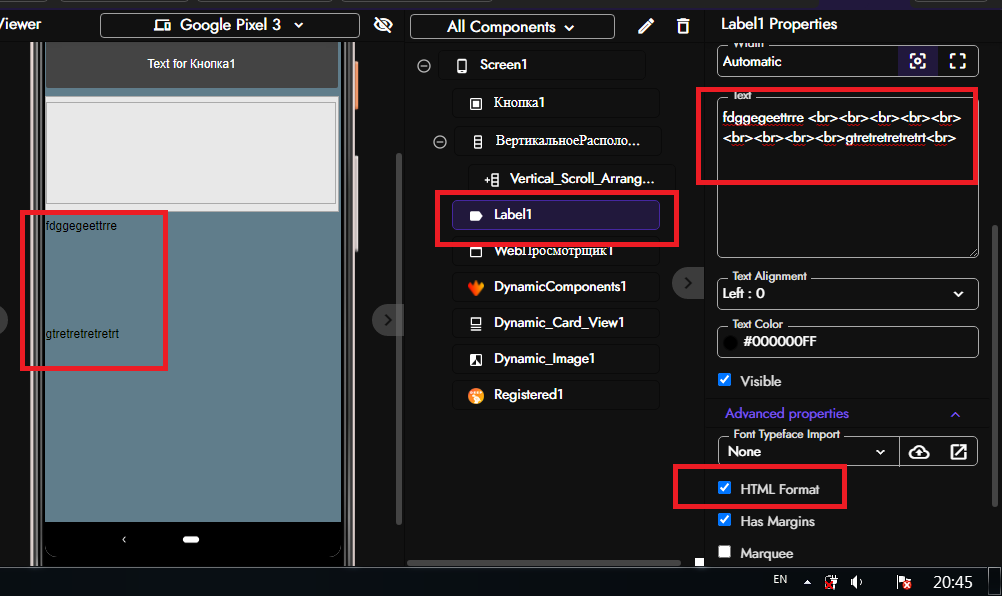Screen dimensions: 1002x596
Task: Open the Google Pixel 3 device dropdown
Action: 230,26
